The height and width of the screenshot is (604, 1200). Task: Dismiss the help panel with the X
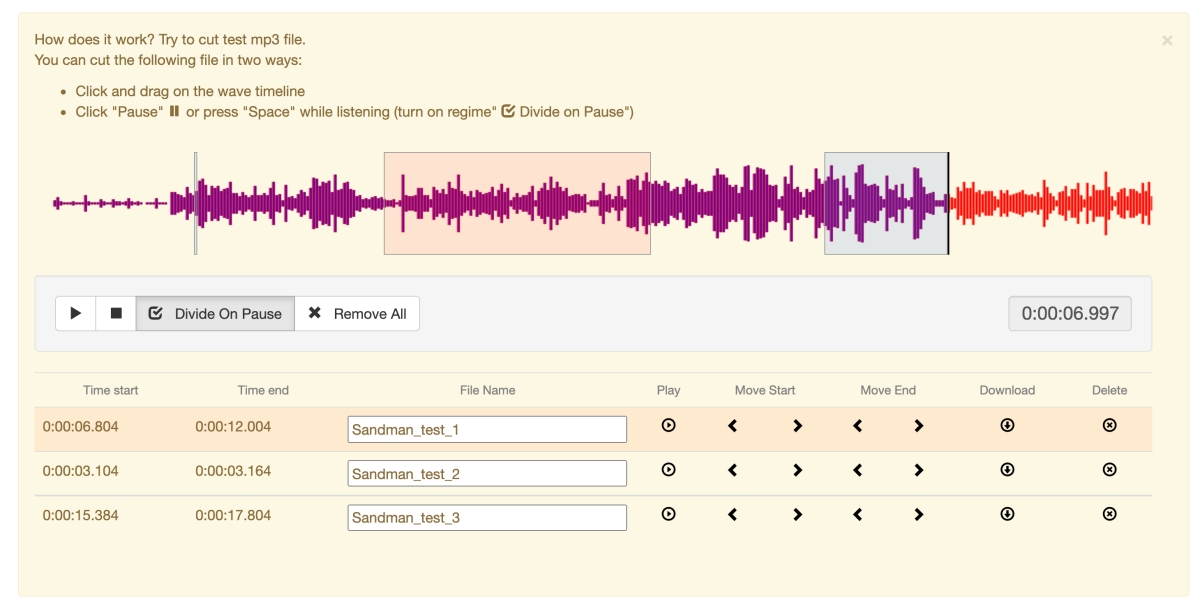click(x=1167, y=41)
